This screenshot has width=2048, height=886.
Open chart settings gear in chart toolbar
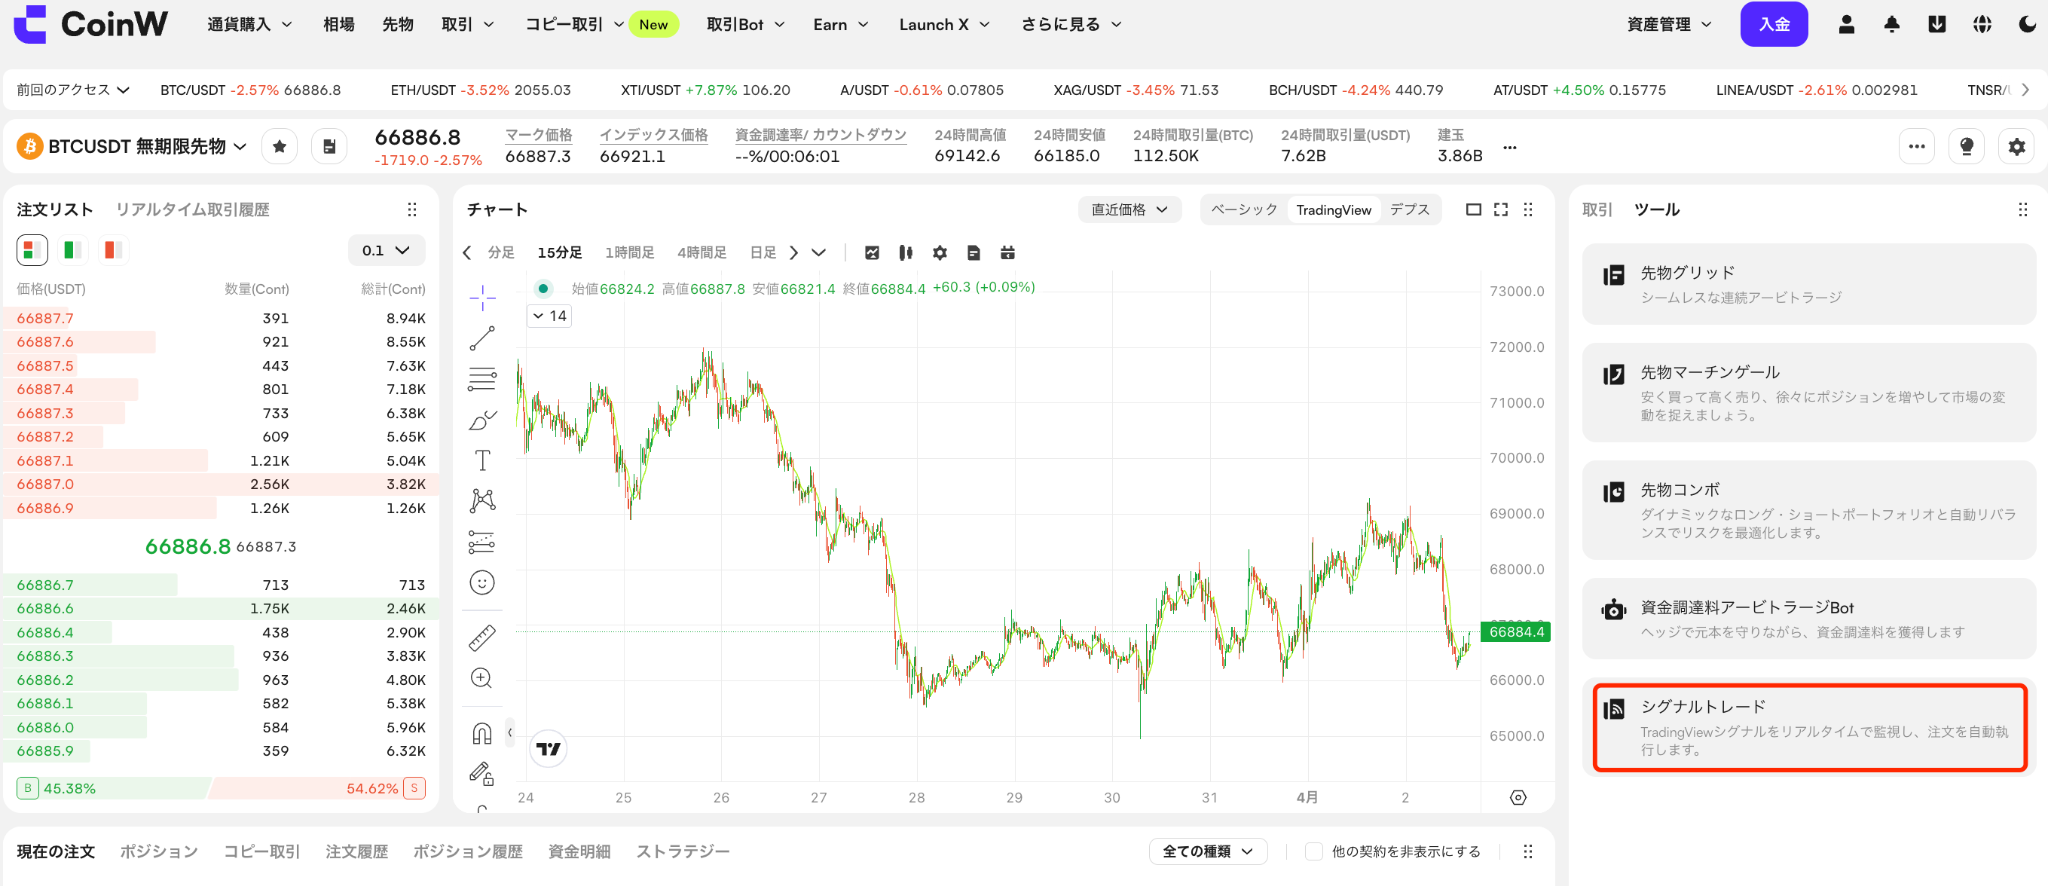click(x=940, y=253)
